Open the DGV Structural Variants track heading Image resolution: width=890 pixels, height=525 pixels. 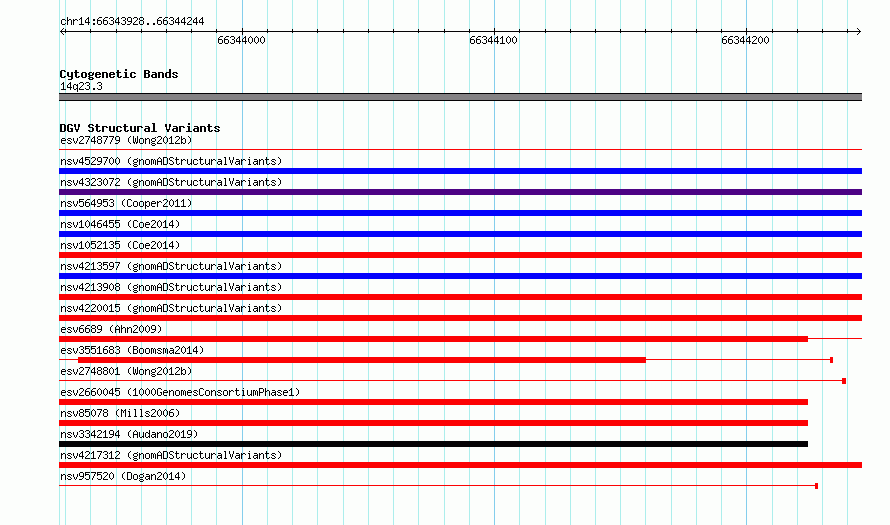point(140,128)
